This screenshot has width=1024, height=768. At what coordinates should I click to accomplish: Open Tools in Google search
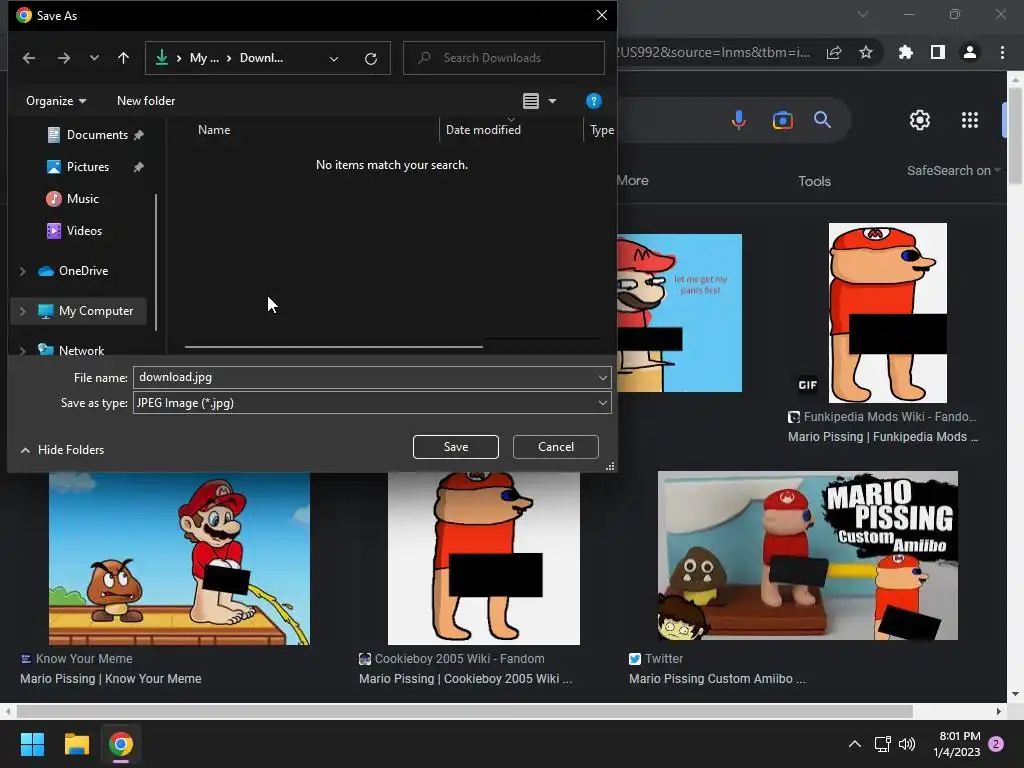[814, 181]
